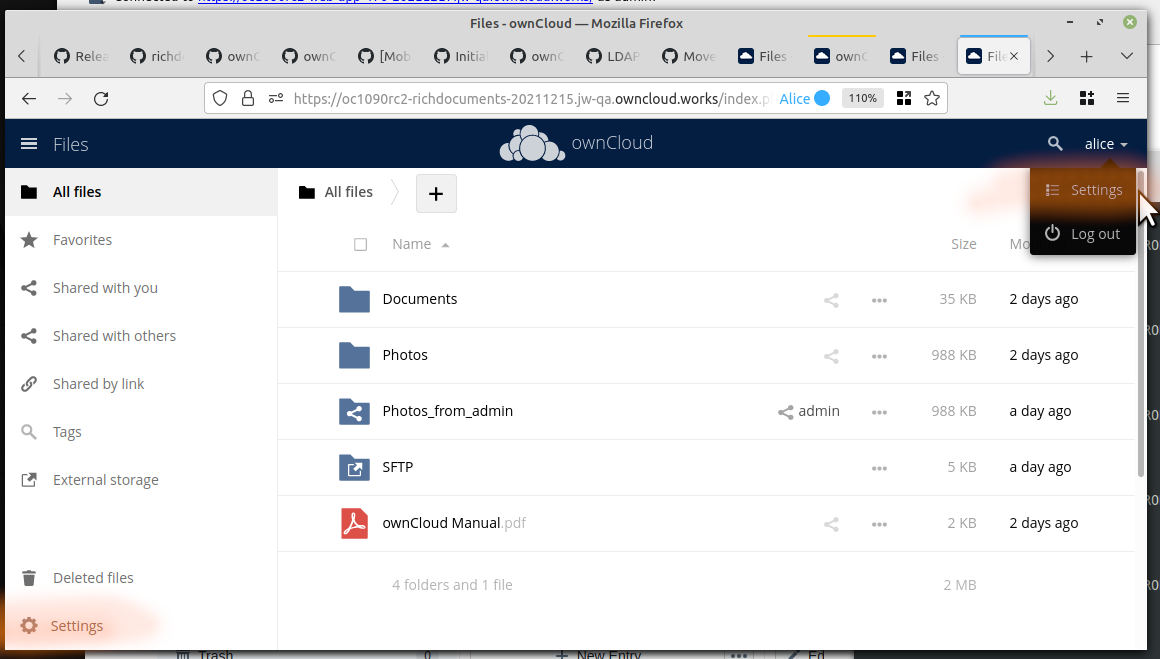Select the share icon next to Documents folder
Viewport: 1160px width, 659px height.
click(x=830, y=299)
